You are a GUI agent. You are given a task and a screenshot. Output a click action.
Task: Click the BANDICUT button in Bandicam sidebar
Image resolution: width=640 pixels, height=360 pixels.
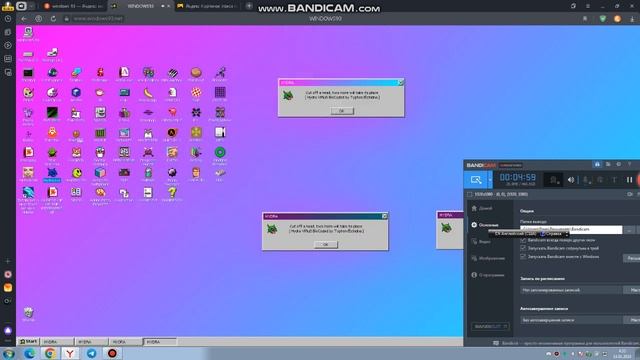[x=491, y=327]
